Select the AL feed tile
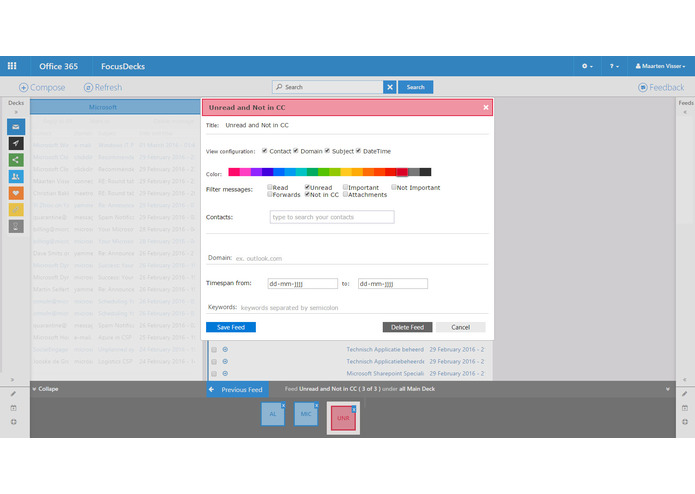The height and width of the screenshot is (494, 695). (272, 414)
